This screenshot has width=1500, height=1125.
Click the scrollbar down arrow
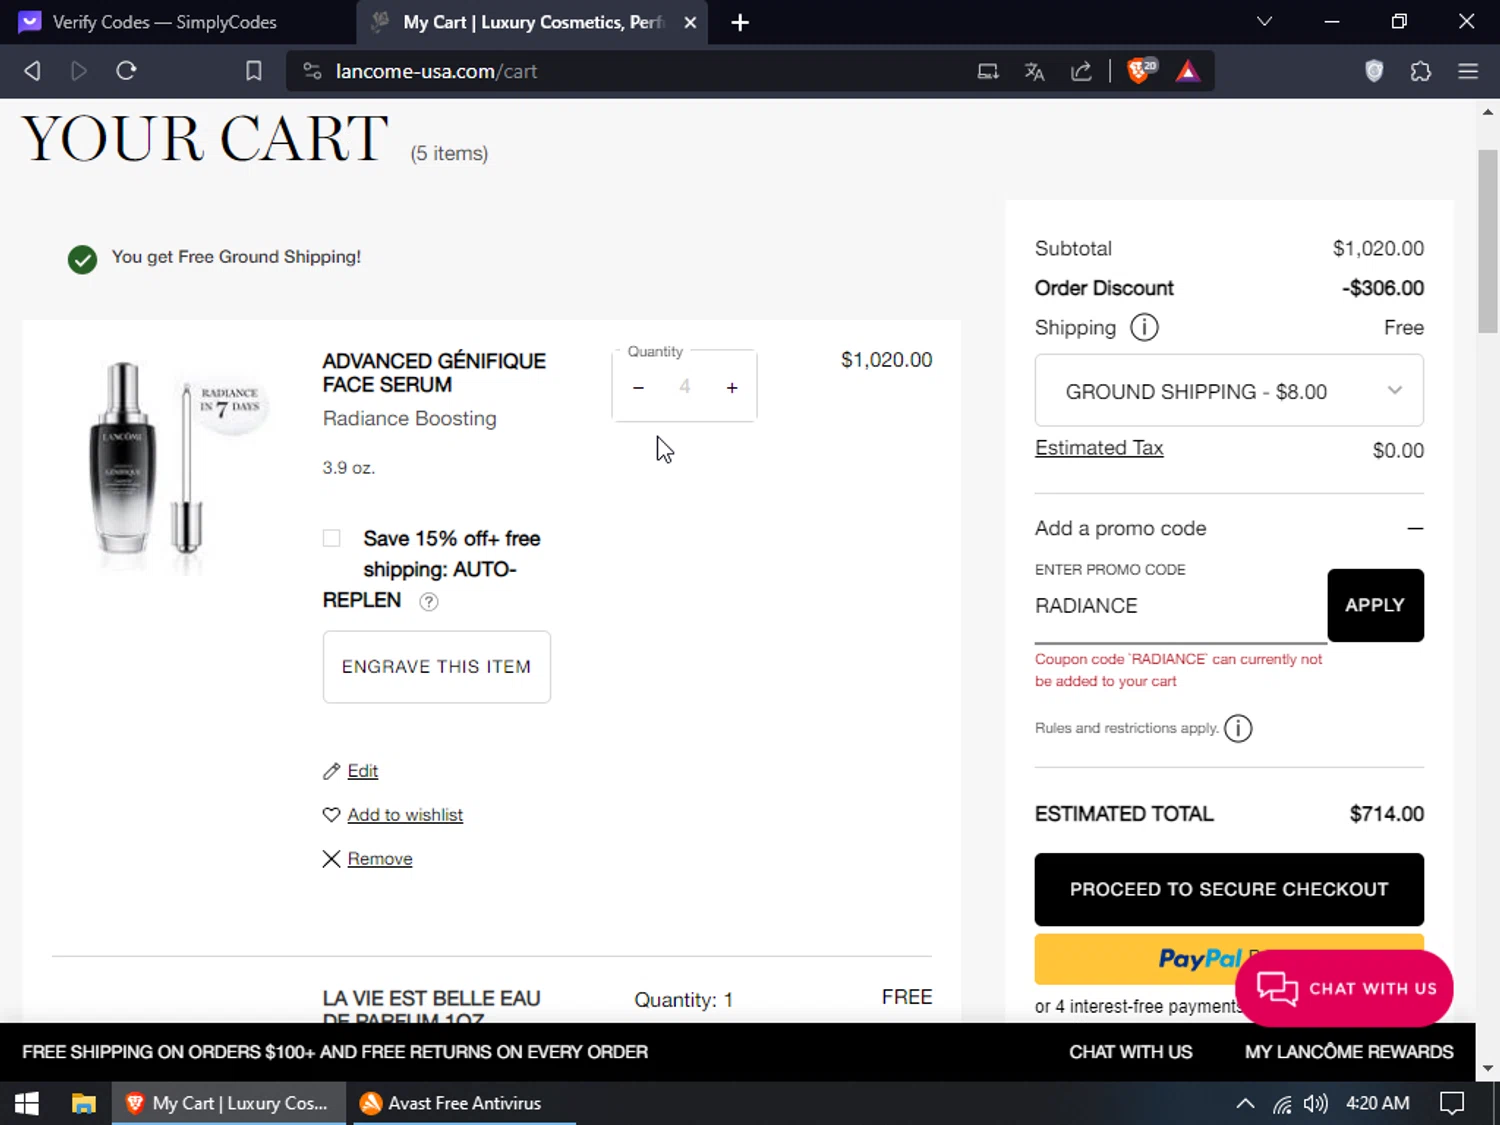1488,1068
